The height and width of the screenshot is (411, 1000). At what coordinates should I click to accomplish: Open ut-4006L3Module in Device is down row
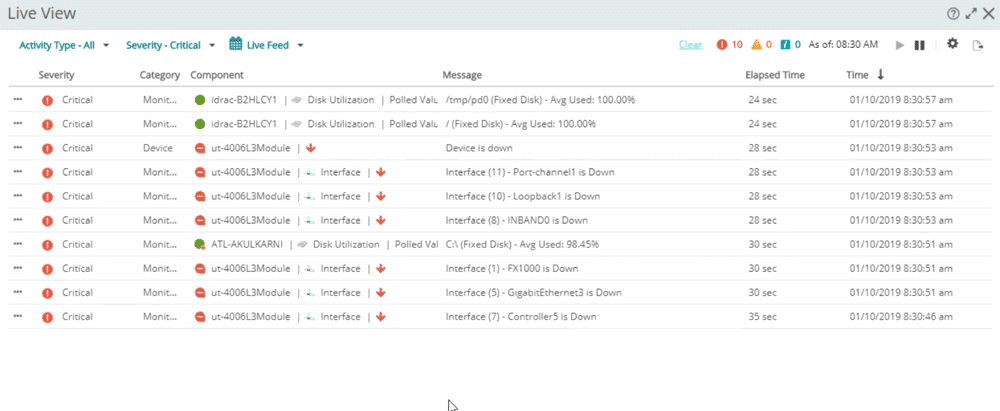tap(251, 148)
